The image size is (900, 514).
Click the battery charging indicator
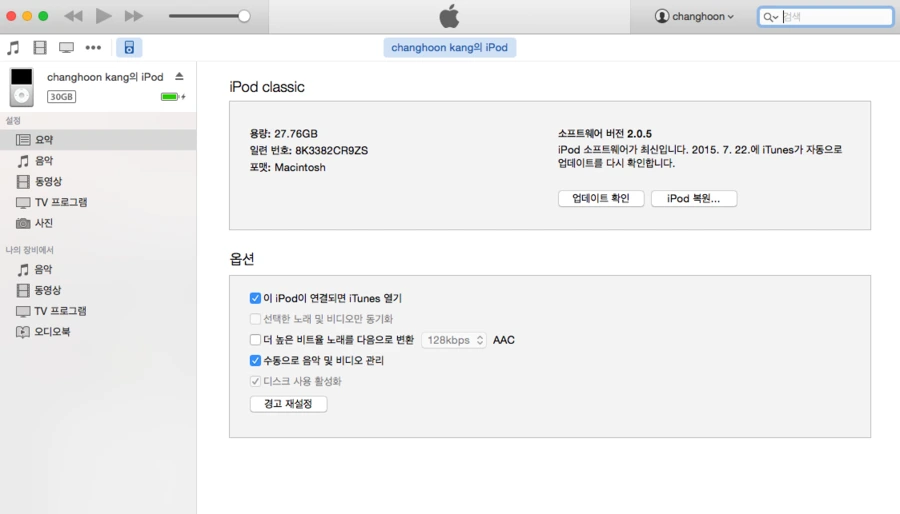tap(173, 96)
